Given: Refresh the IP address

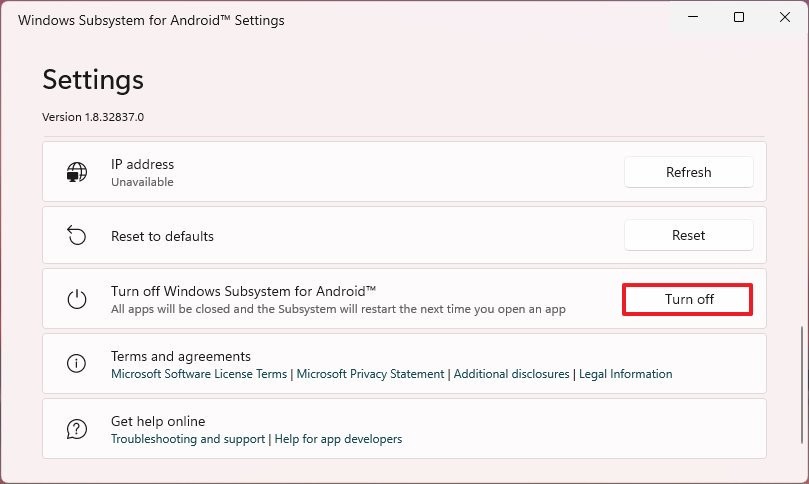Looking at the screenshot, I should point(688,172).
